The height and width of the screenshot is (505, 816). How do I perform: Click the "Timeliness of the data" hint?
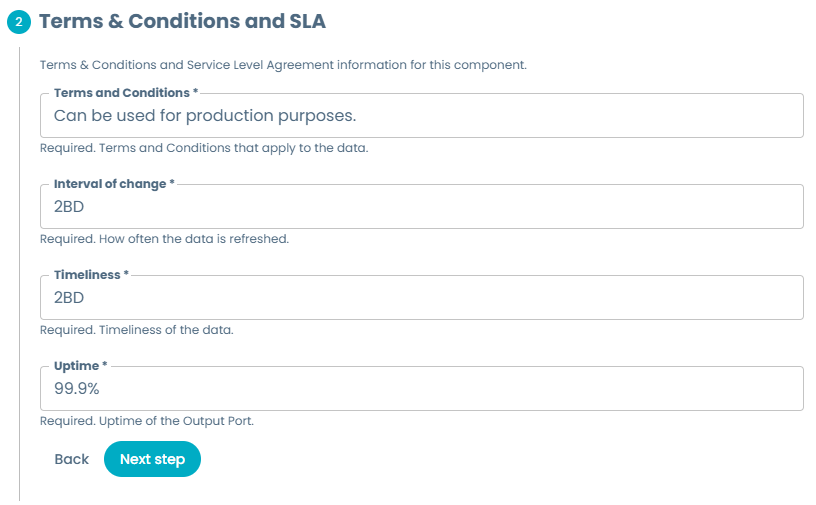click(136, 330)
